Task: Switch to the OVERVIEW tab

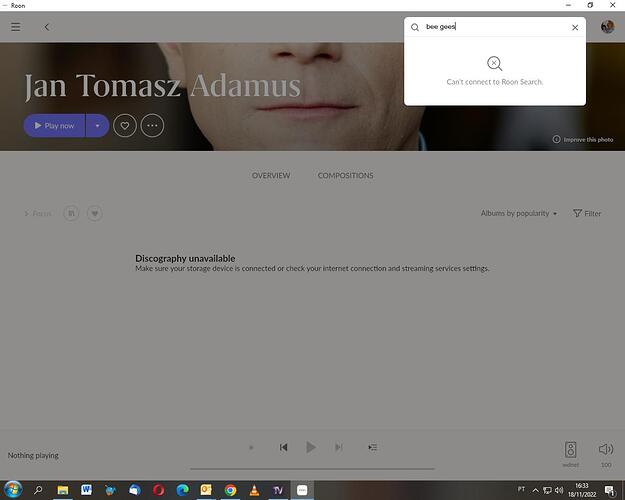Action: tap(271, 175)
